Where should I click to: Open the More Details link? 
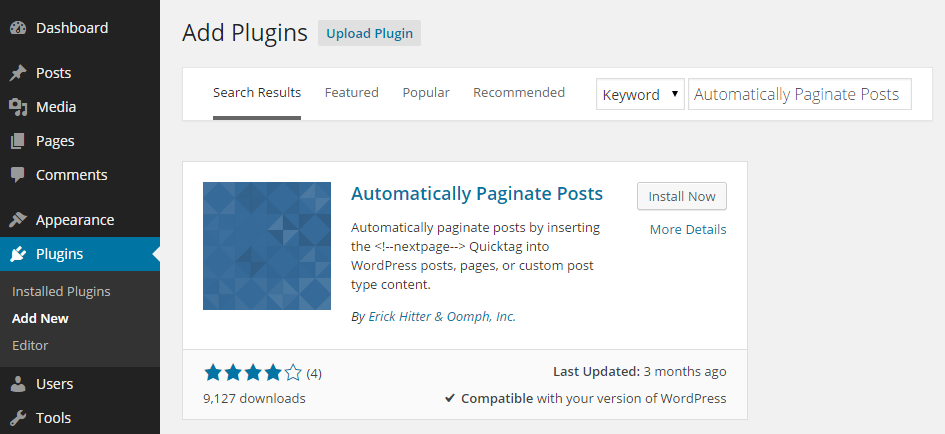(x=688, y=230)
